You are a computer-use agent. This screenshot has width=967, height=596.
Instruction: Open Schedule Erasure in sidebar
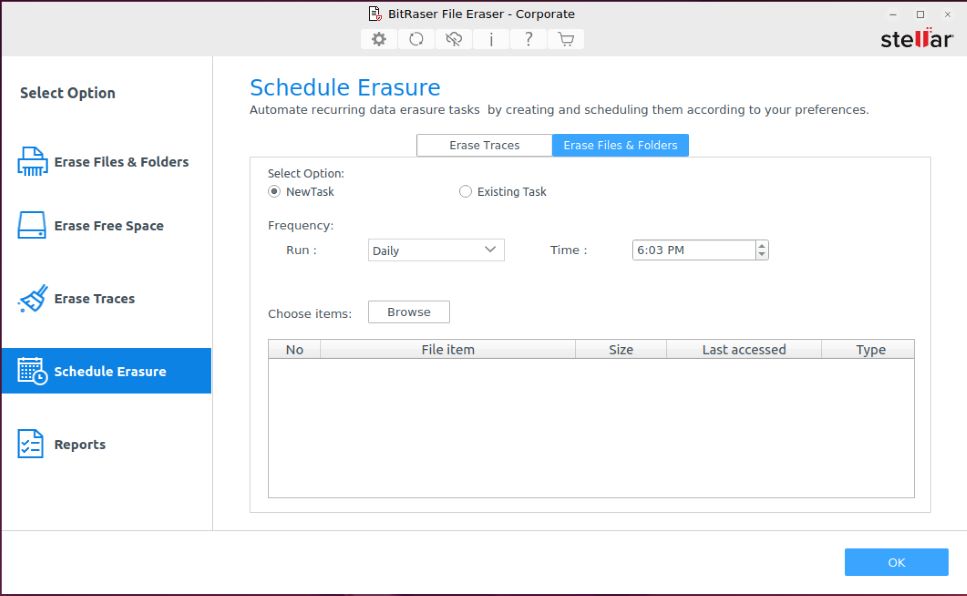click(106, 371)
